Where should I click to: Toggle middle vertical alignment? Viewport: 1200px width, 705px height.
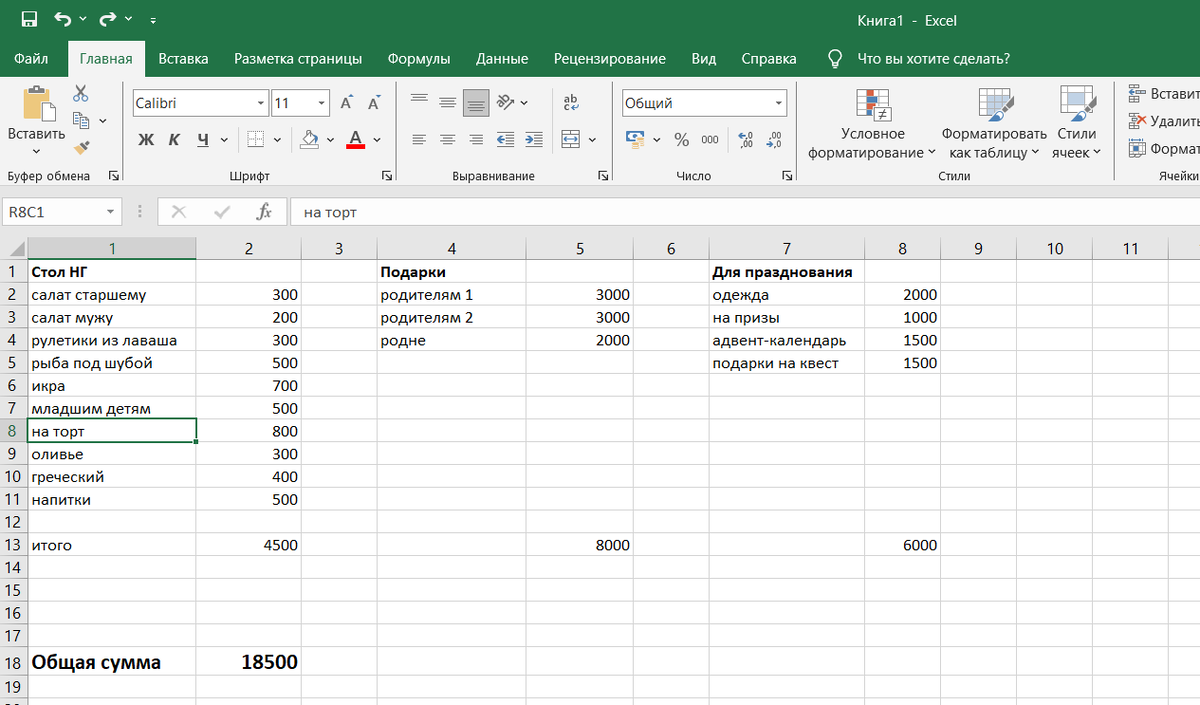tap(448, 102)
